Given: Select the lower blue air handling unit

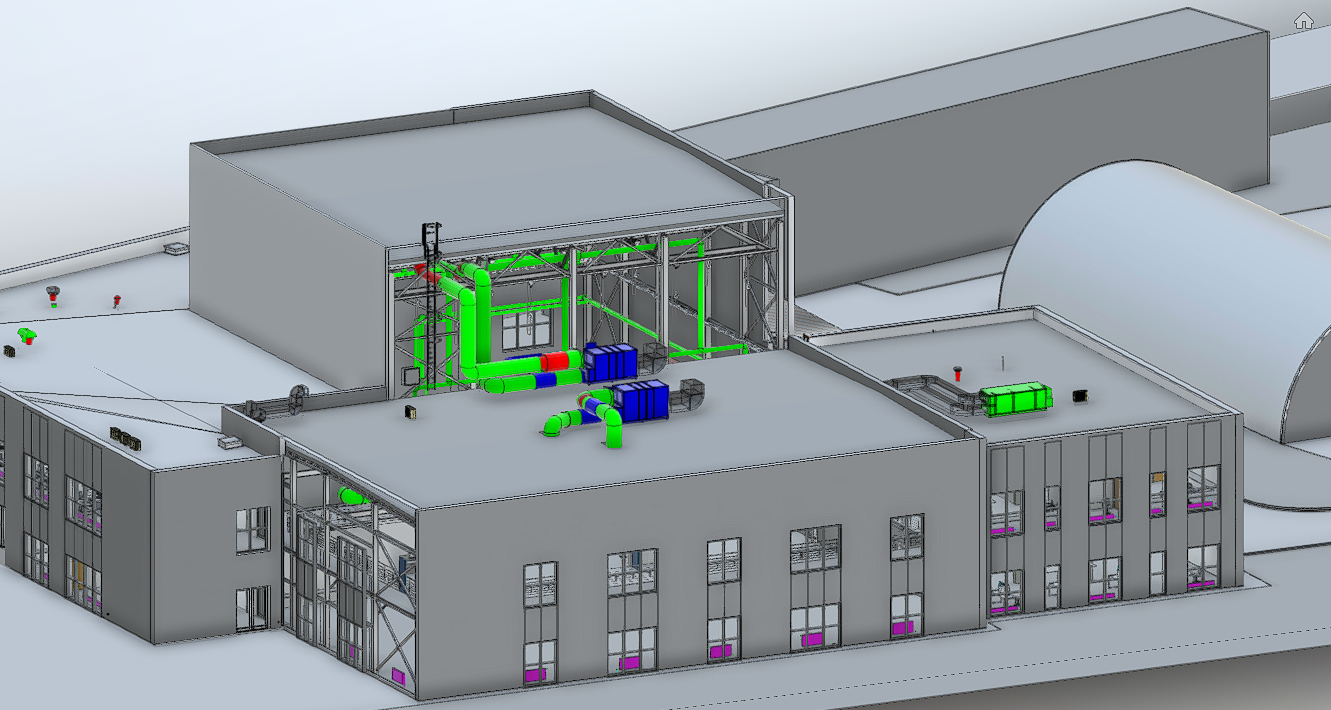Looking at the screenshot, I should coord(641,400).
